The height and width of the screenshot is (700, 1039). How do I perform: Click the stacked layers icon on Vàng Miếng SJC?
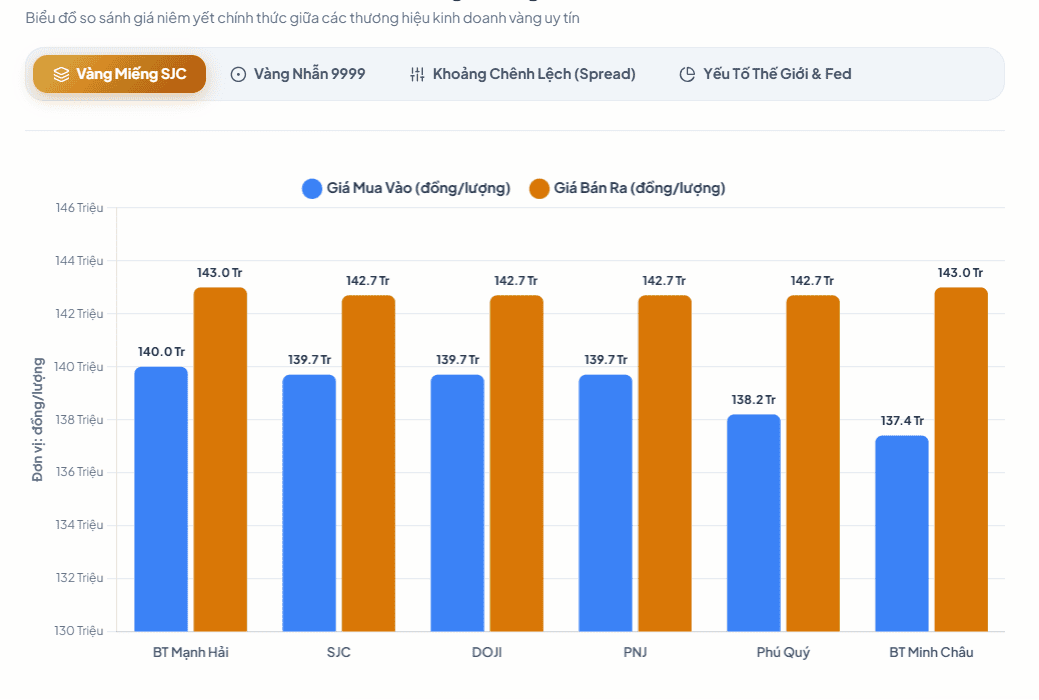pyautogui.click(x=61, y=74)
